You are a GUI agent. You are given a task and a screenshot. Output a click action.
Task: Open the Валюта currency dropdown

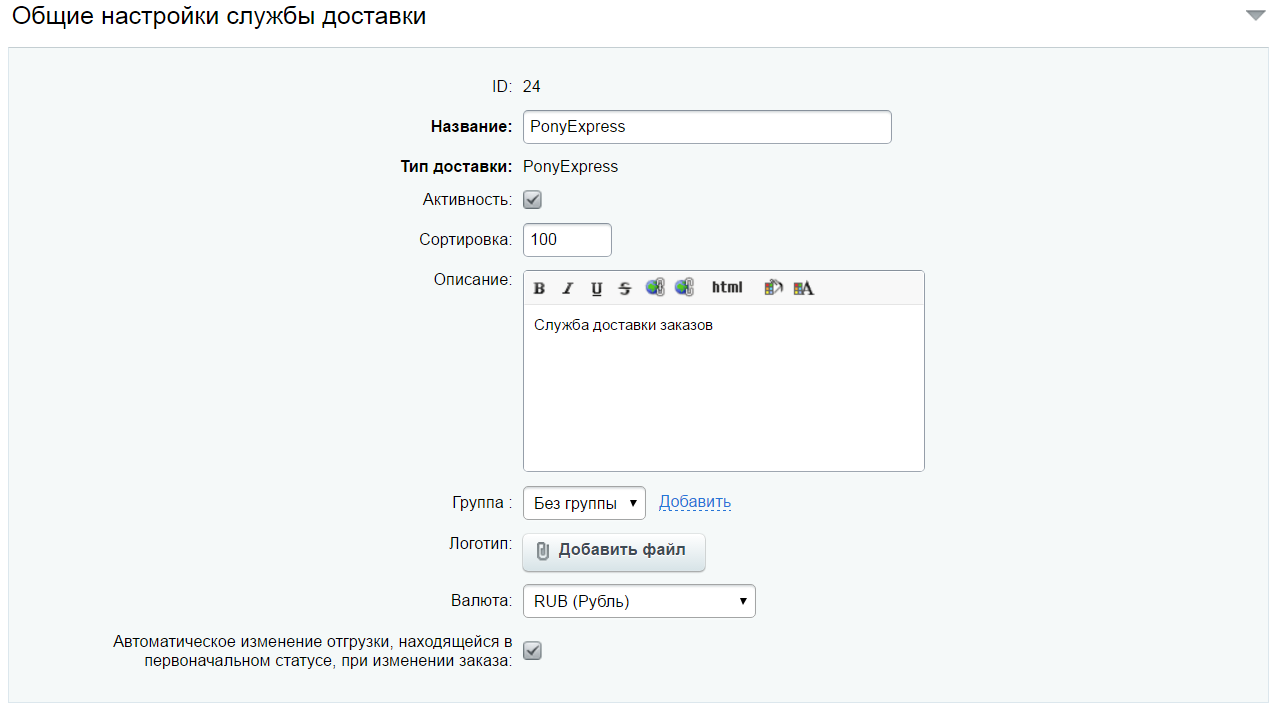(x=638, y=600)
